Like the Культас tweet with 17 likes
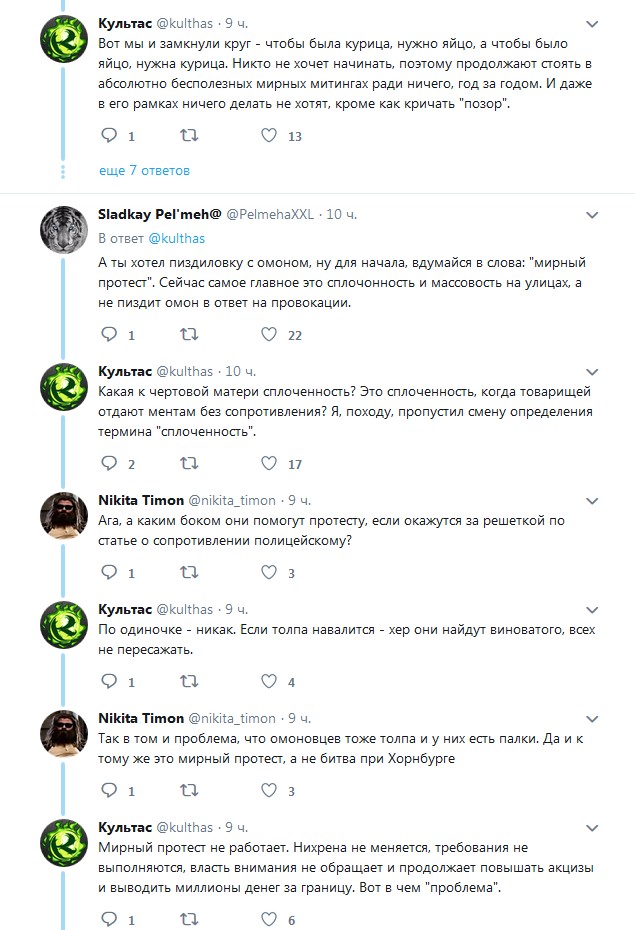Image resolution: width=635 pixels, height=930 pixels. 268,463
